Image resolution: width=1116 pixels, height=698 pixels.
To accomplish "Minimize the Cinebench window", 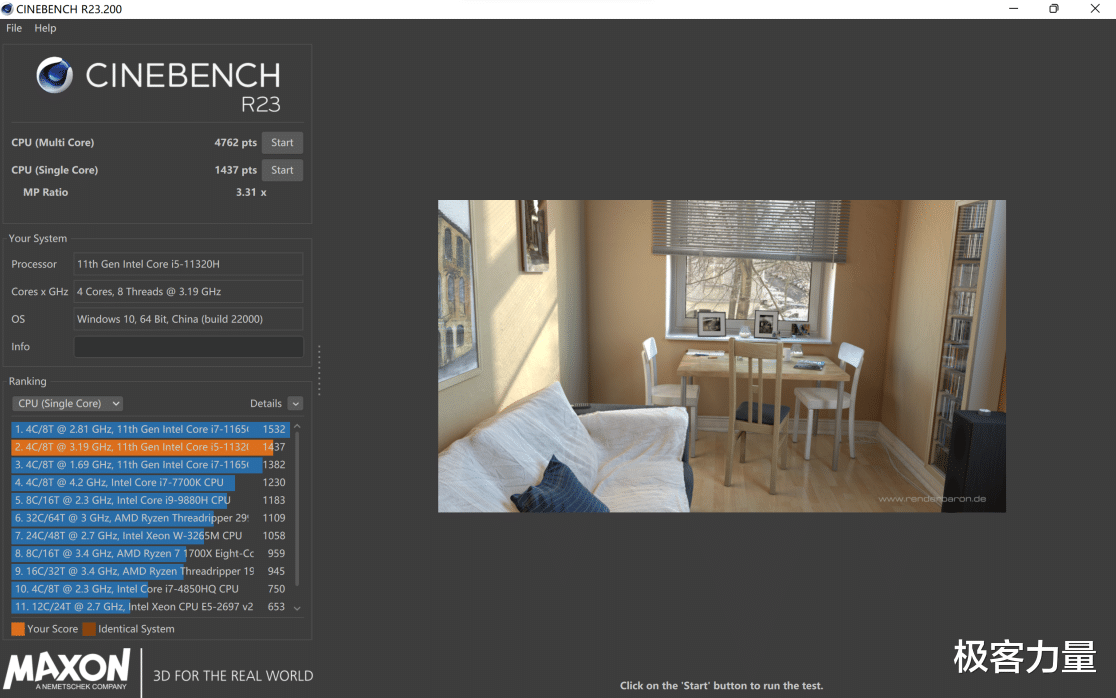I will click(1014, 9).
